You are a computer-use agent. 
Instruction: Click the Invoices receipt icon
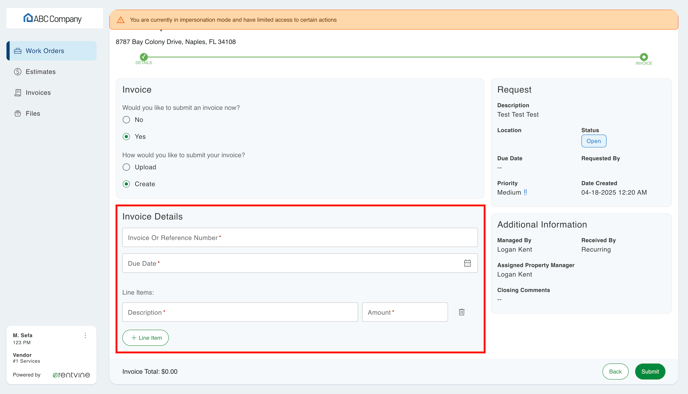[18, 93]
